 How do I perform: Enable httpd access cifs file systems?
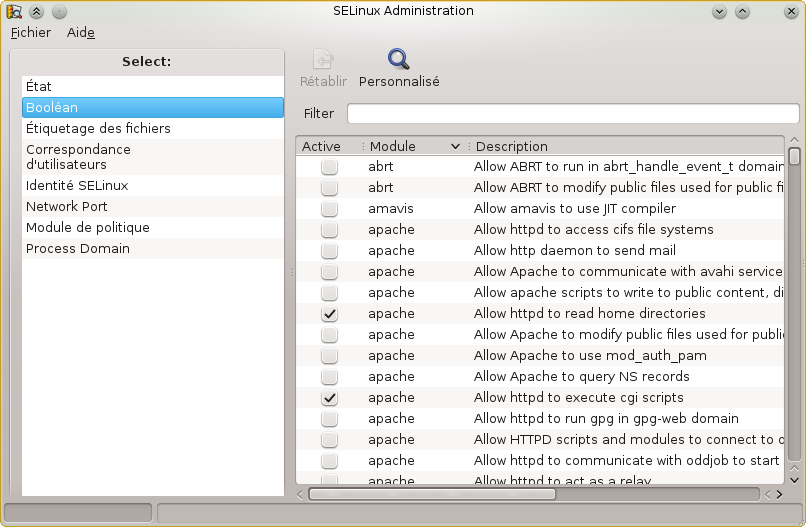point(329,230)
